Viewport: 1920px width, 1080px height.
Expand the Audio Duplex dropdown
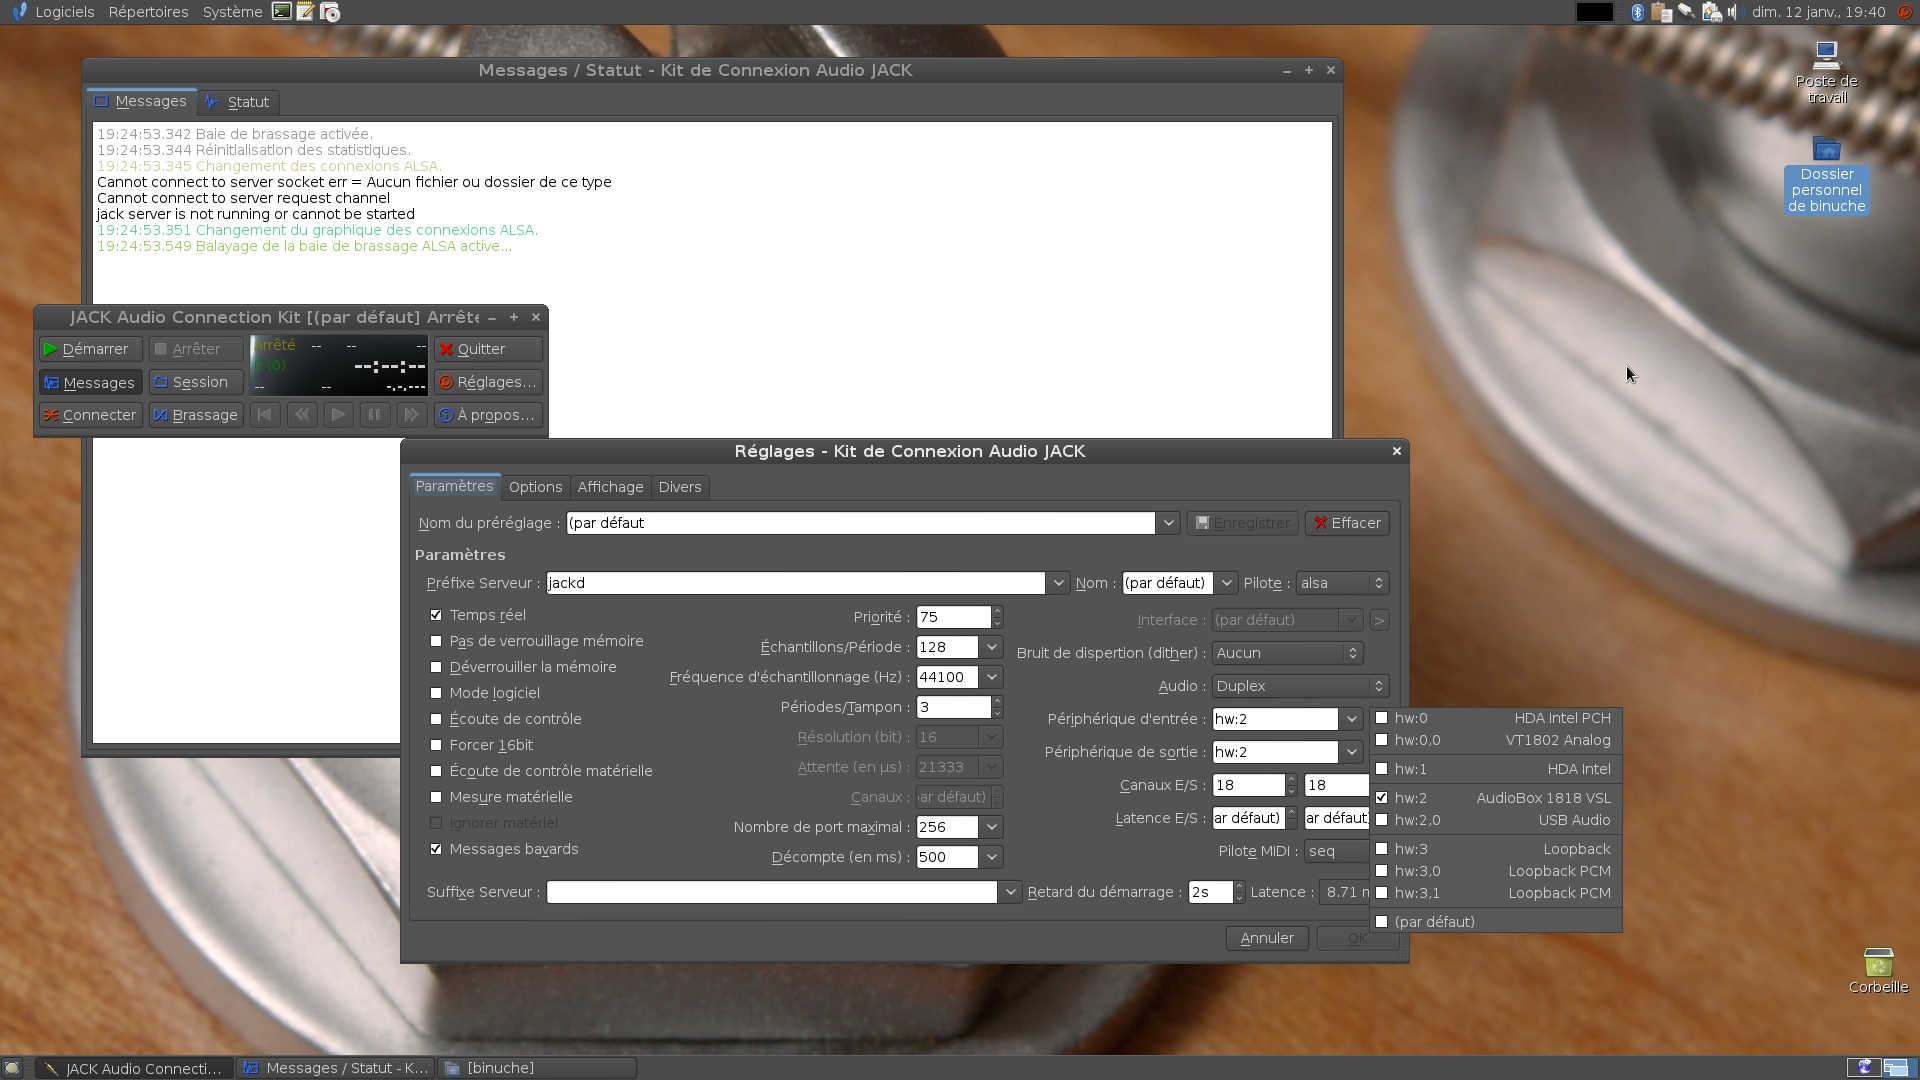[1299, 686]
